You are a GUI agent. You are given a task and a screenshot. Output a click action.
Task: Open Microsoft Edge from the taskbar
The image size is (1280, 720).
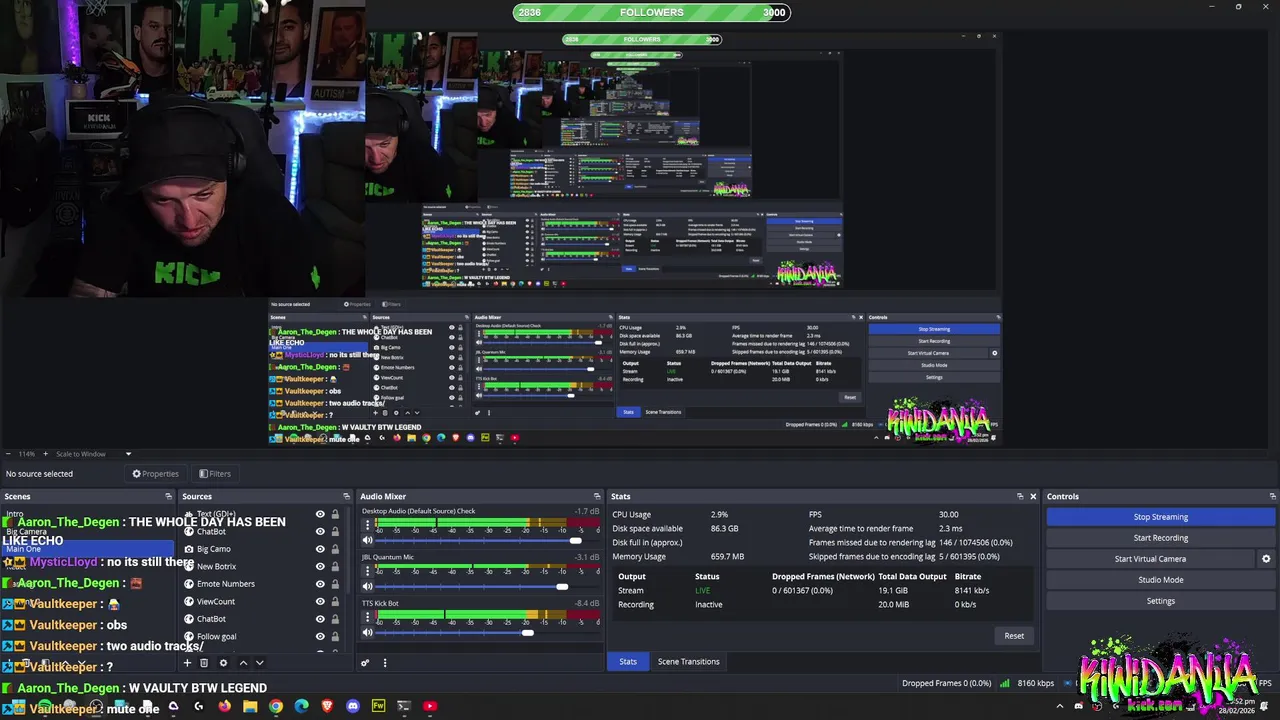tap(301, 706)
